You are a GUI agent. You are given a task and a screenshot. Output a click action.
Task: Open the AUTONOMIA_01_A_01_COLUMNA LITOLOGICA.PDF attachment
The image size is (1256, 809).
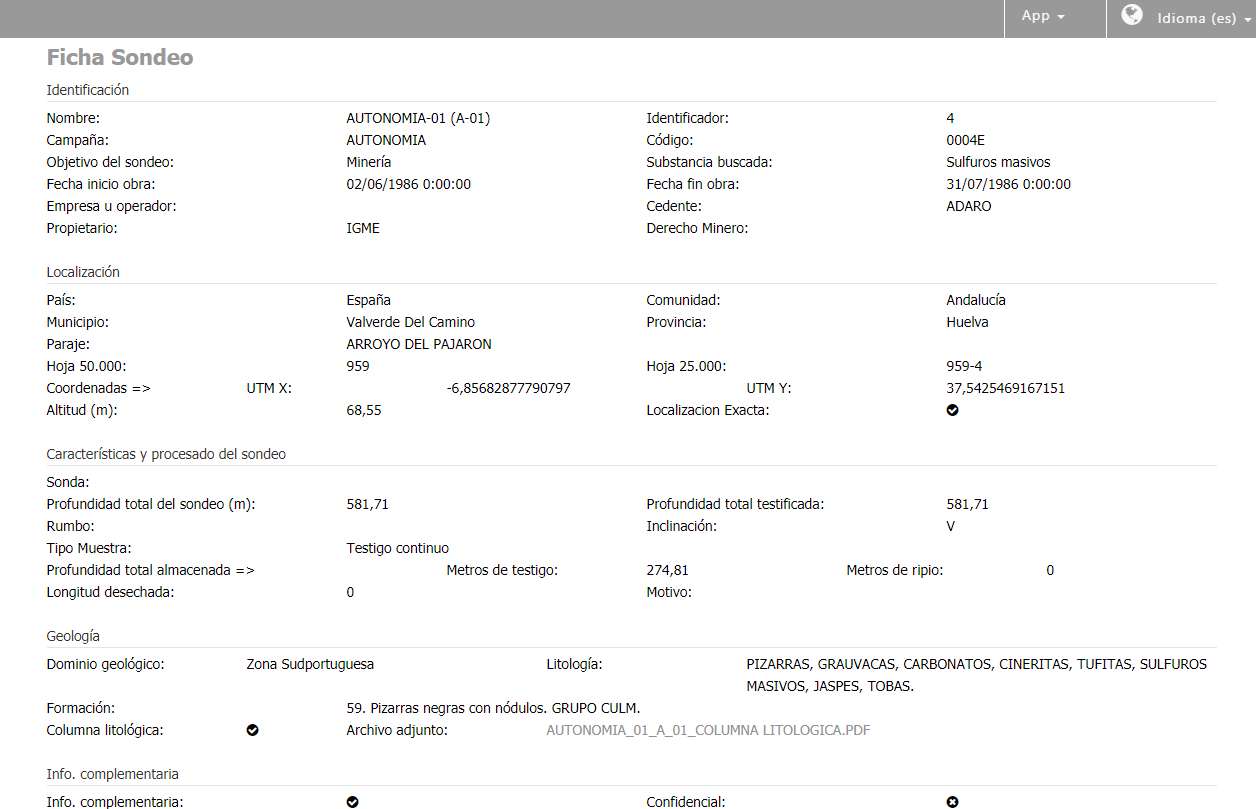point(707,730)
